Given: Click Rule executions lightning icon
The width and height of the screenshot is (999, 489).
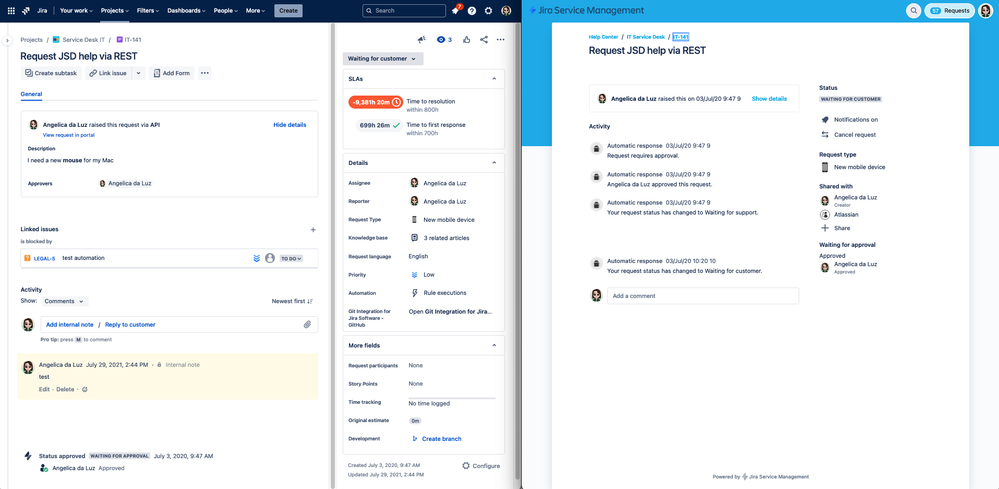Looking at the screenshot, I should tap(415, 293).
